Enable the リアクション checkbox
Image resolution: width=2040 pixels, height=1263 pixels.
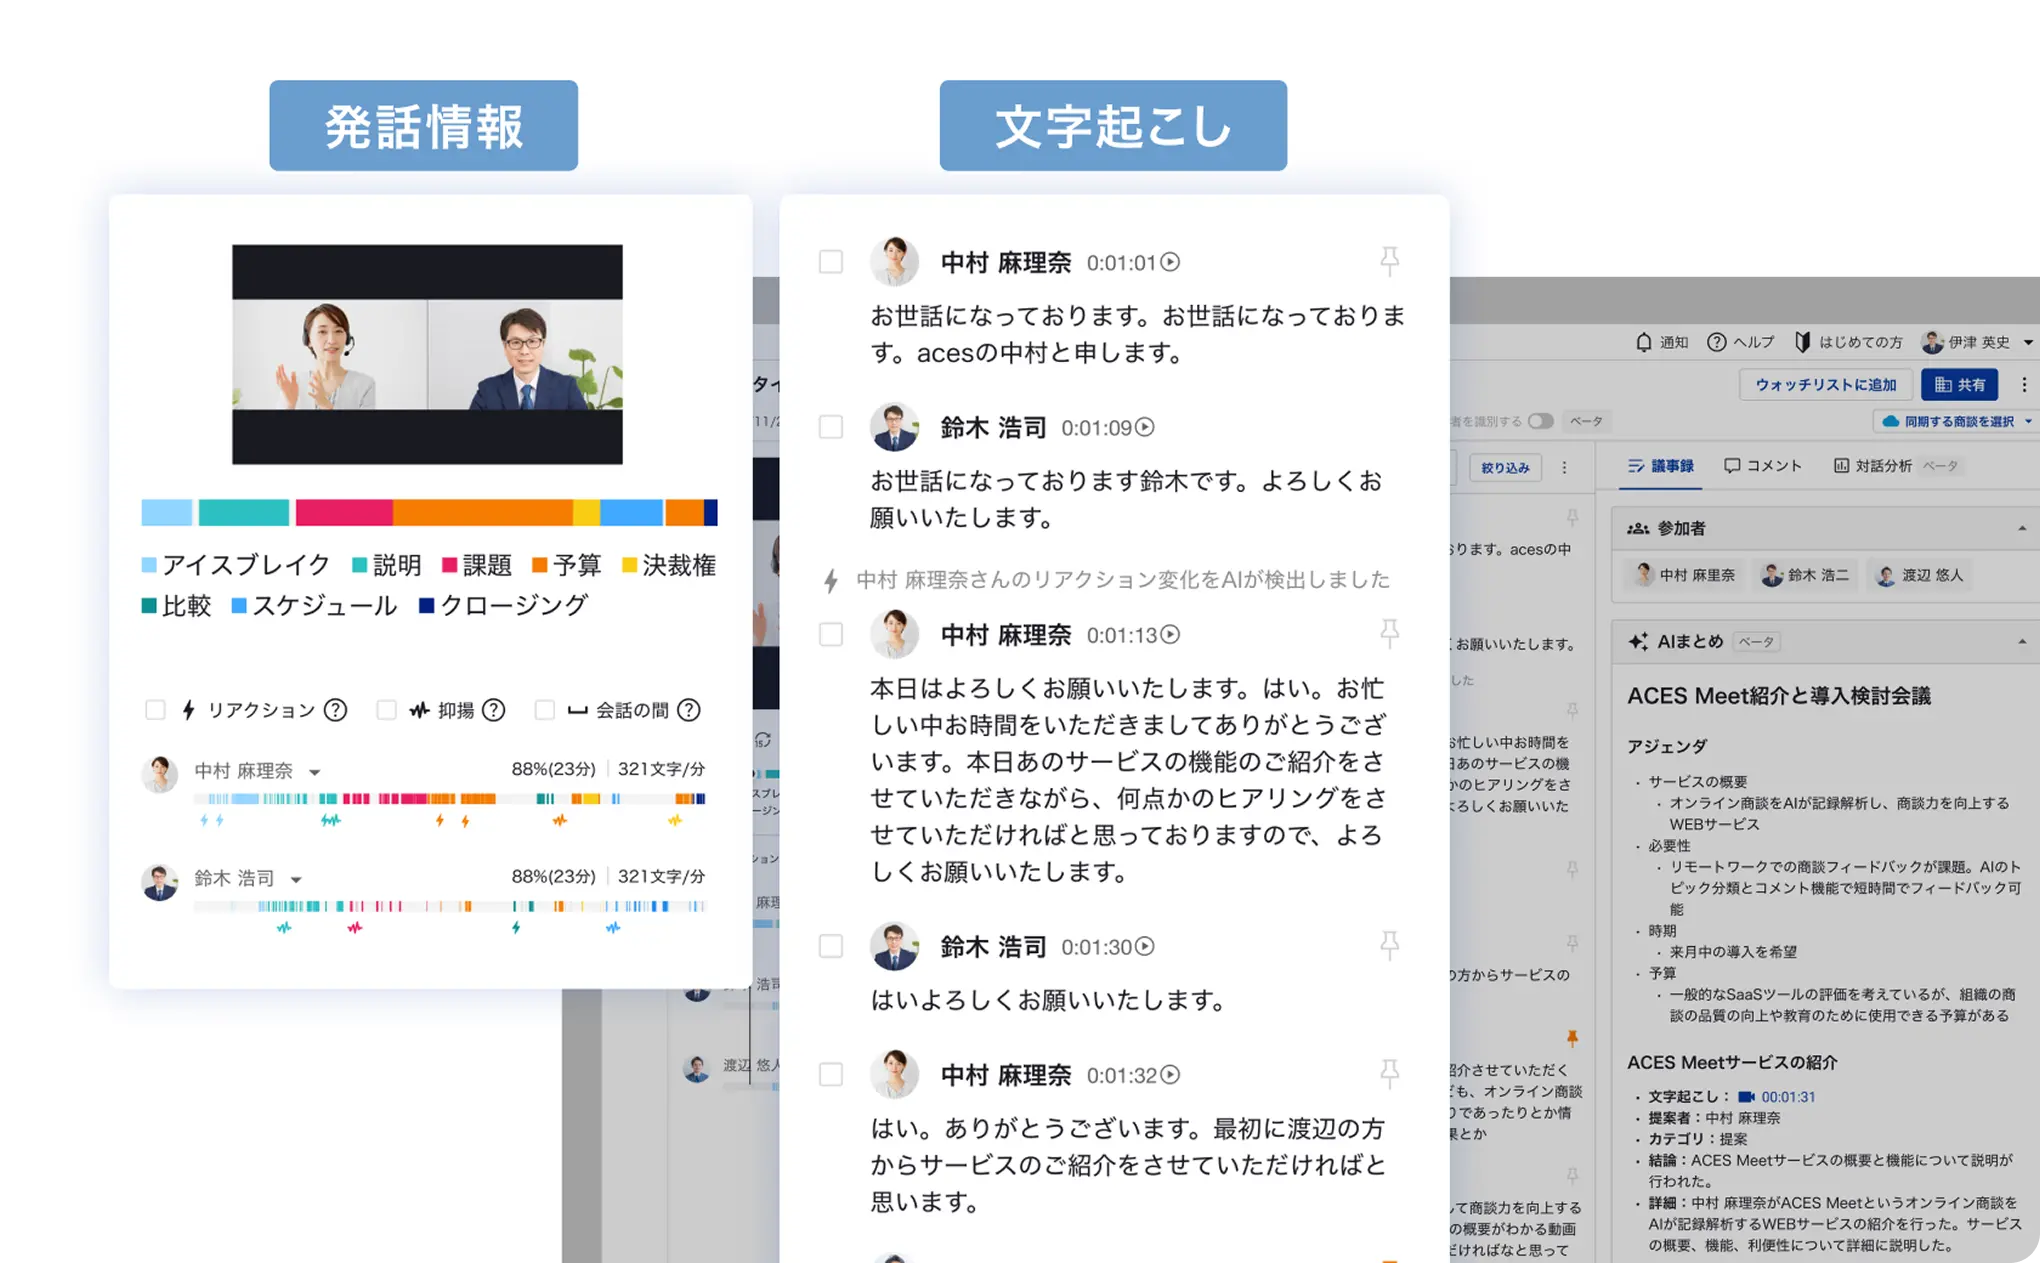point(155,710)
